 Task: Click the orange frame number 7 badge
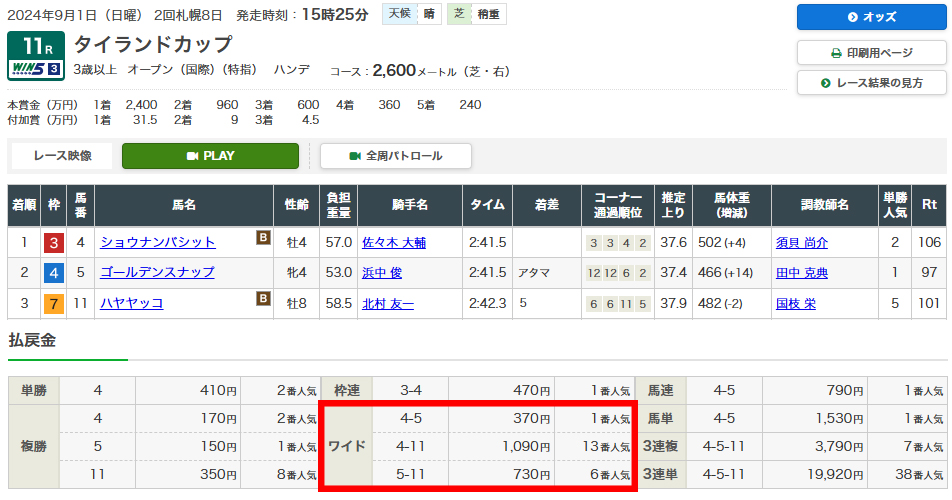coord(53,303)
